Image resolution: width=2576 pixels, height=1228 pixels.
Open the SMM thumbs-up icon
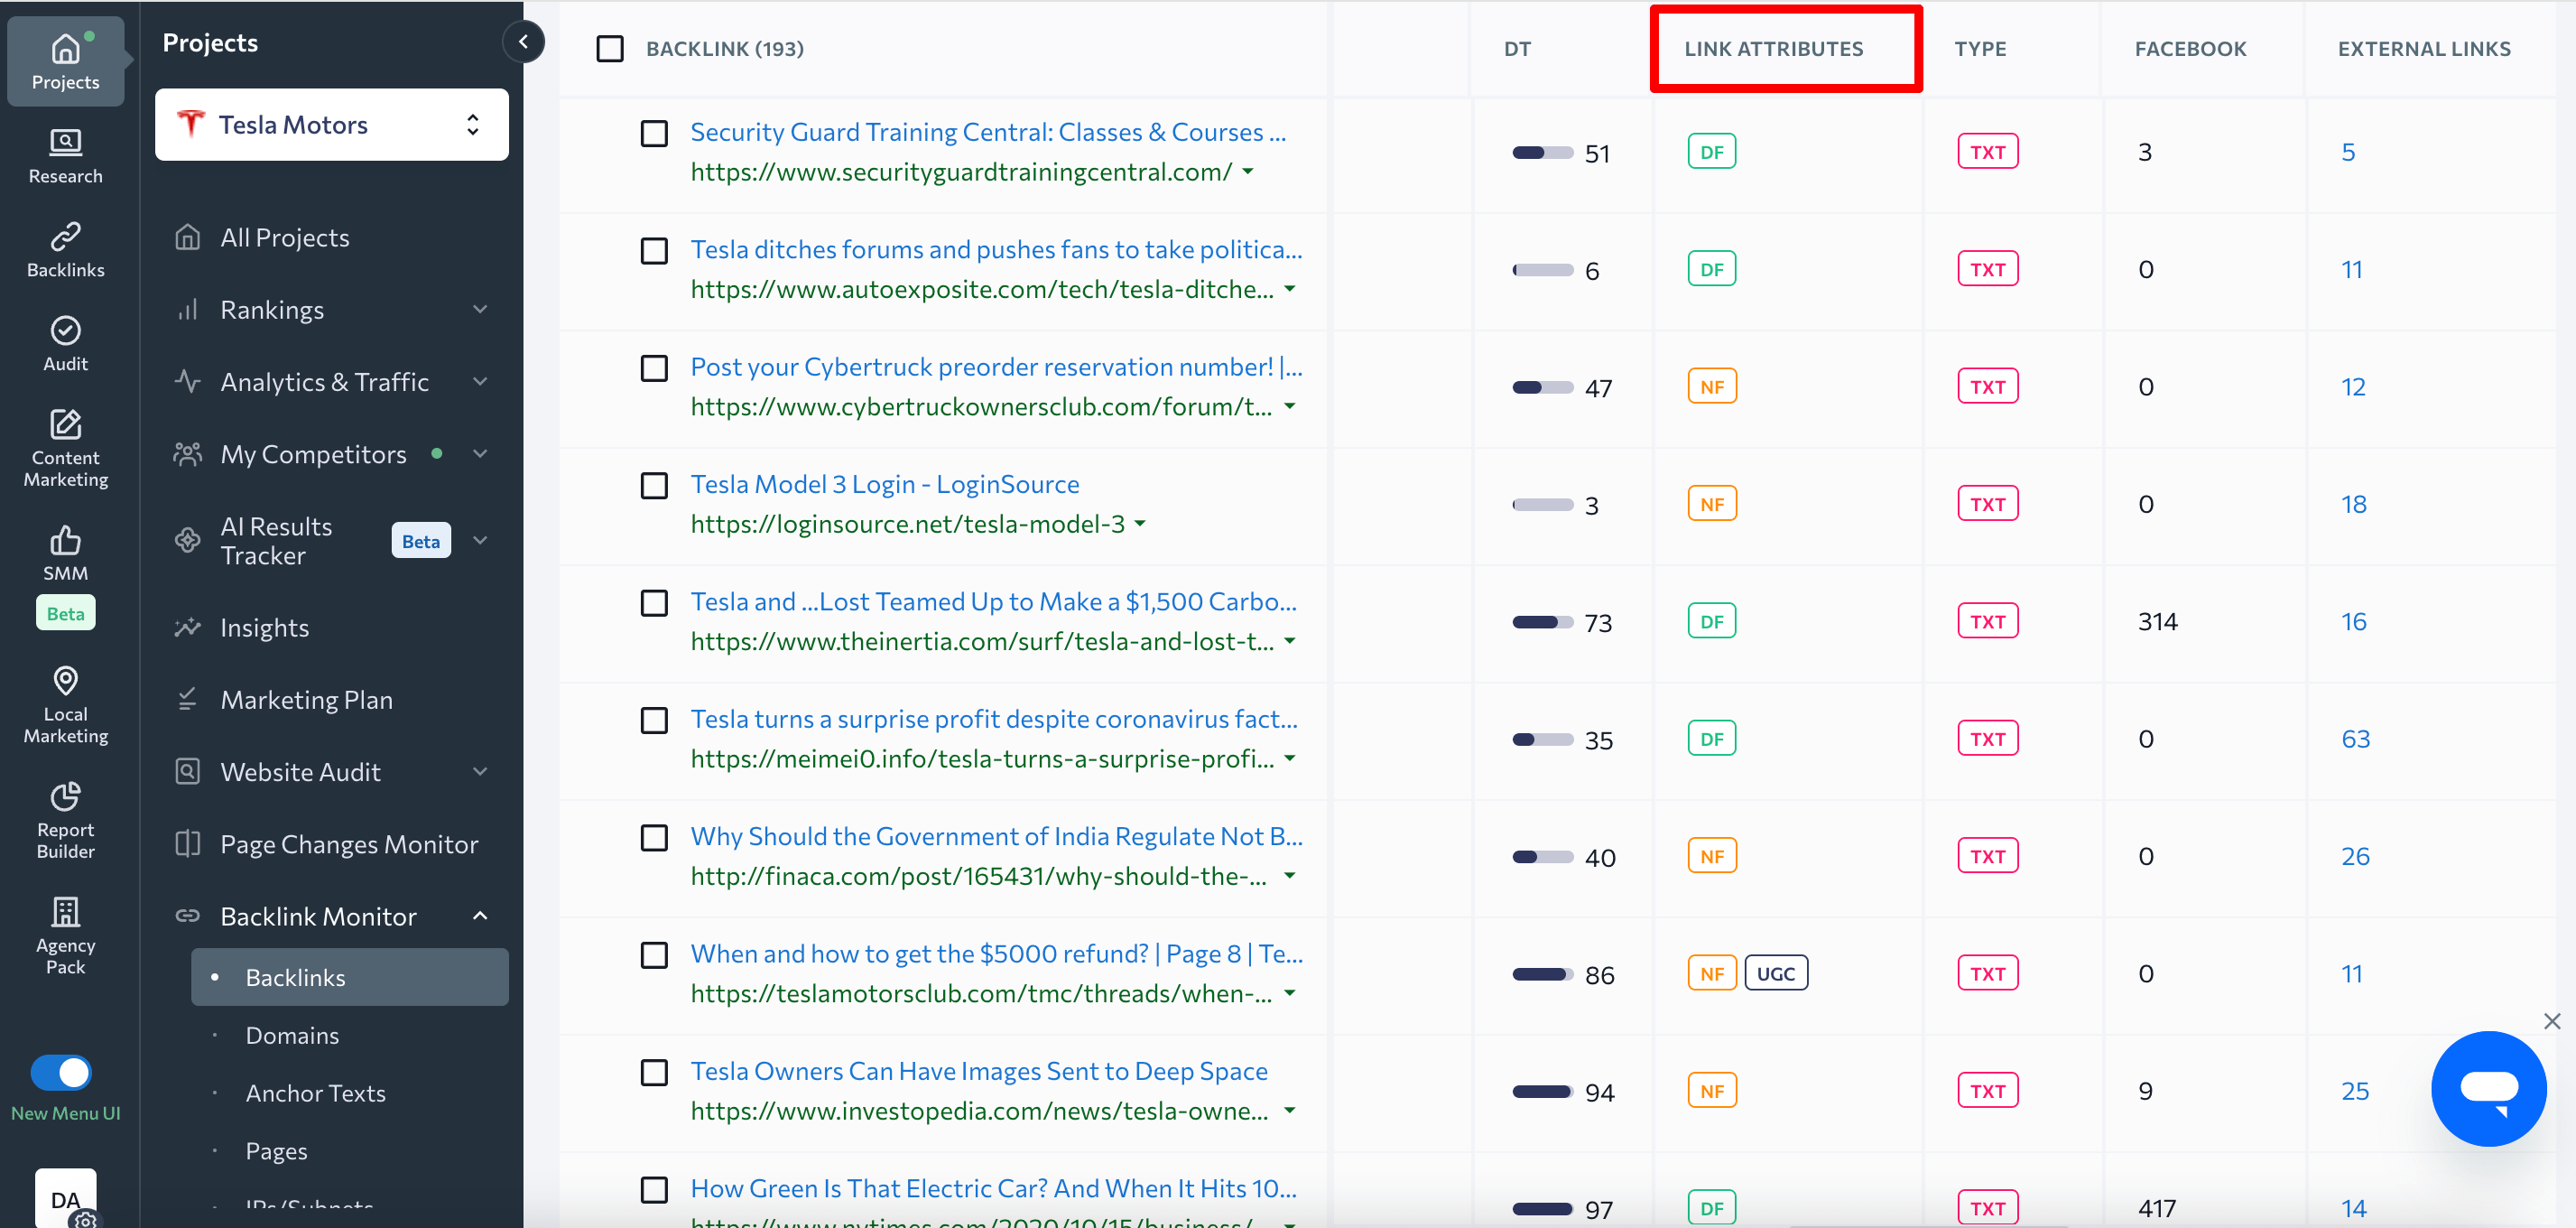[x=65, y=540]
